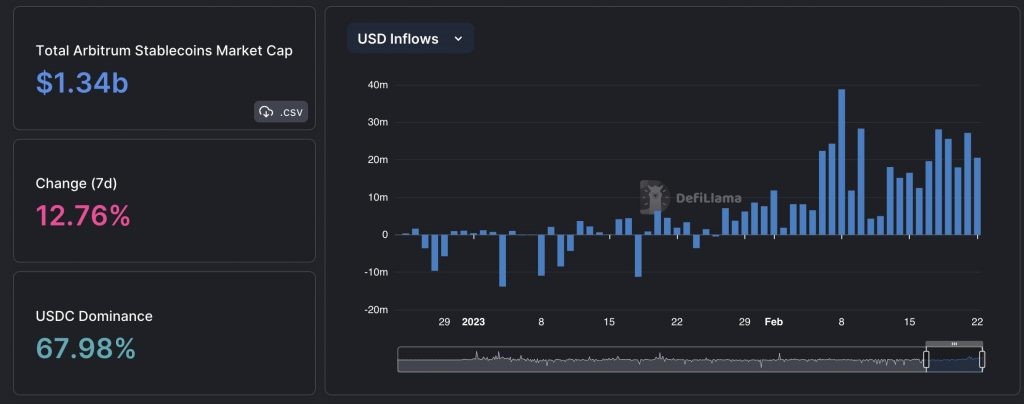
Task: Click the $1.34b market cap value
Action: 82,83
